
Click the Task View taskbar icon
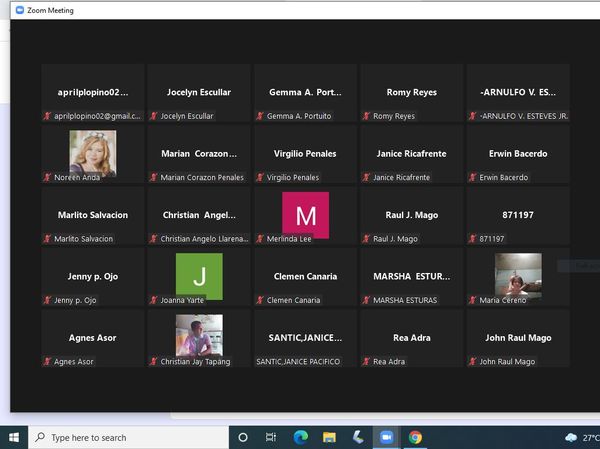[271, 437]
